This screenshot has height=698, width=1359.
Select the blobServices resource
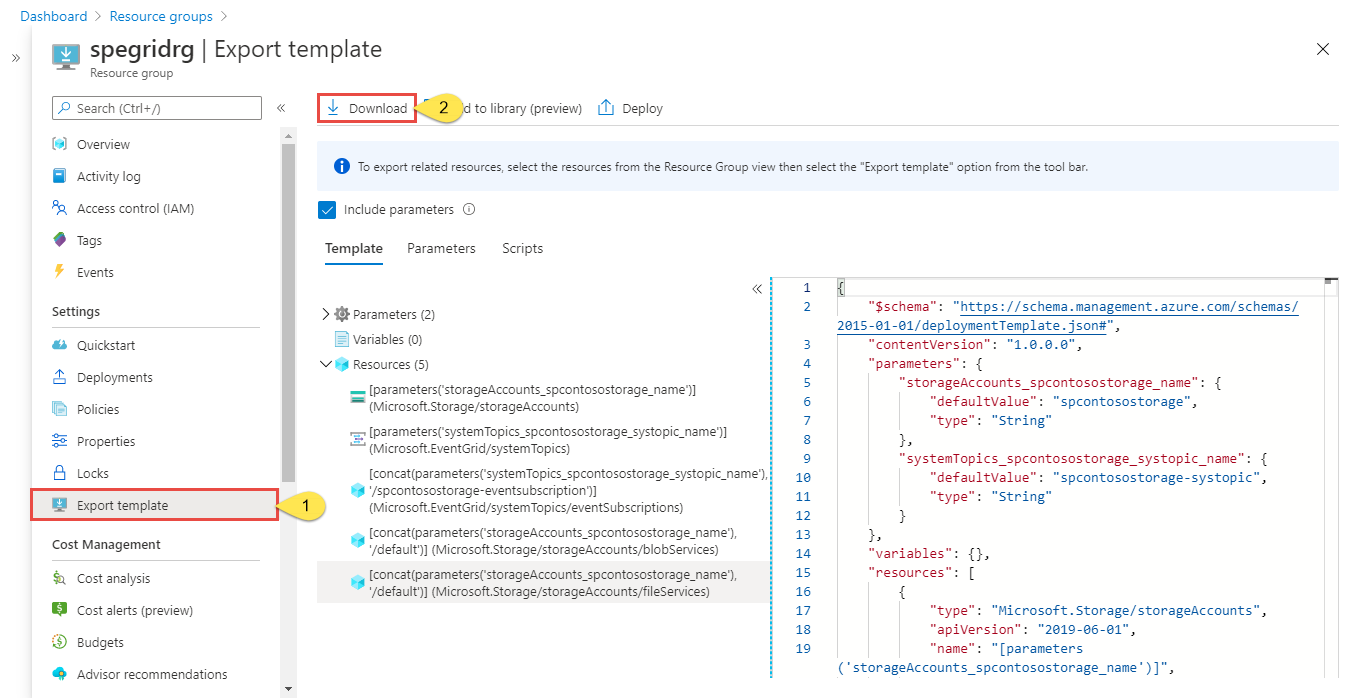coord(543,540)
